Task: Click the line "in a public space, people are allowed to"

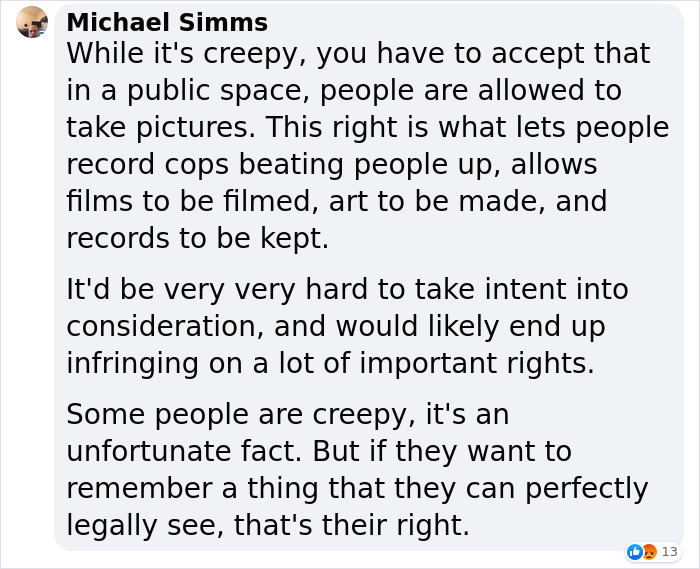Action: (344, 90)
